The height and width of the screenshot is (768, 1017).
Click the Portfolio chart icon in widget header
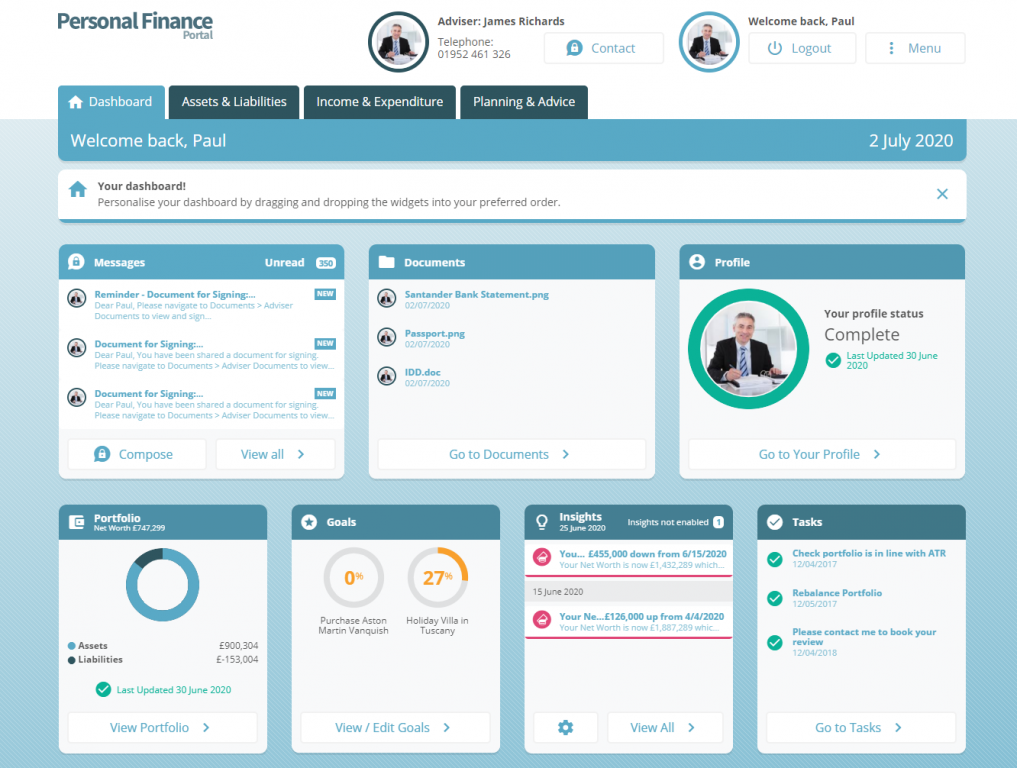click(76, 521)
